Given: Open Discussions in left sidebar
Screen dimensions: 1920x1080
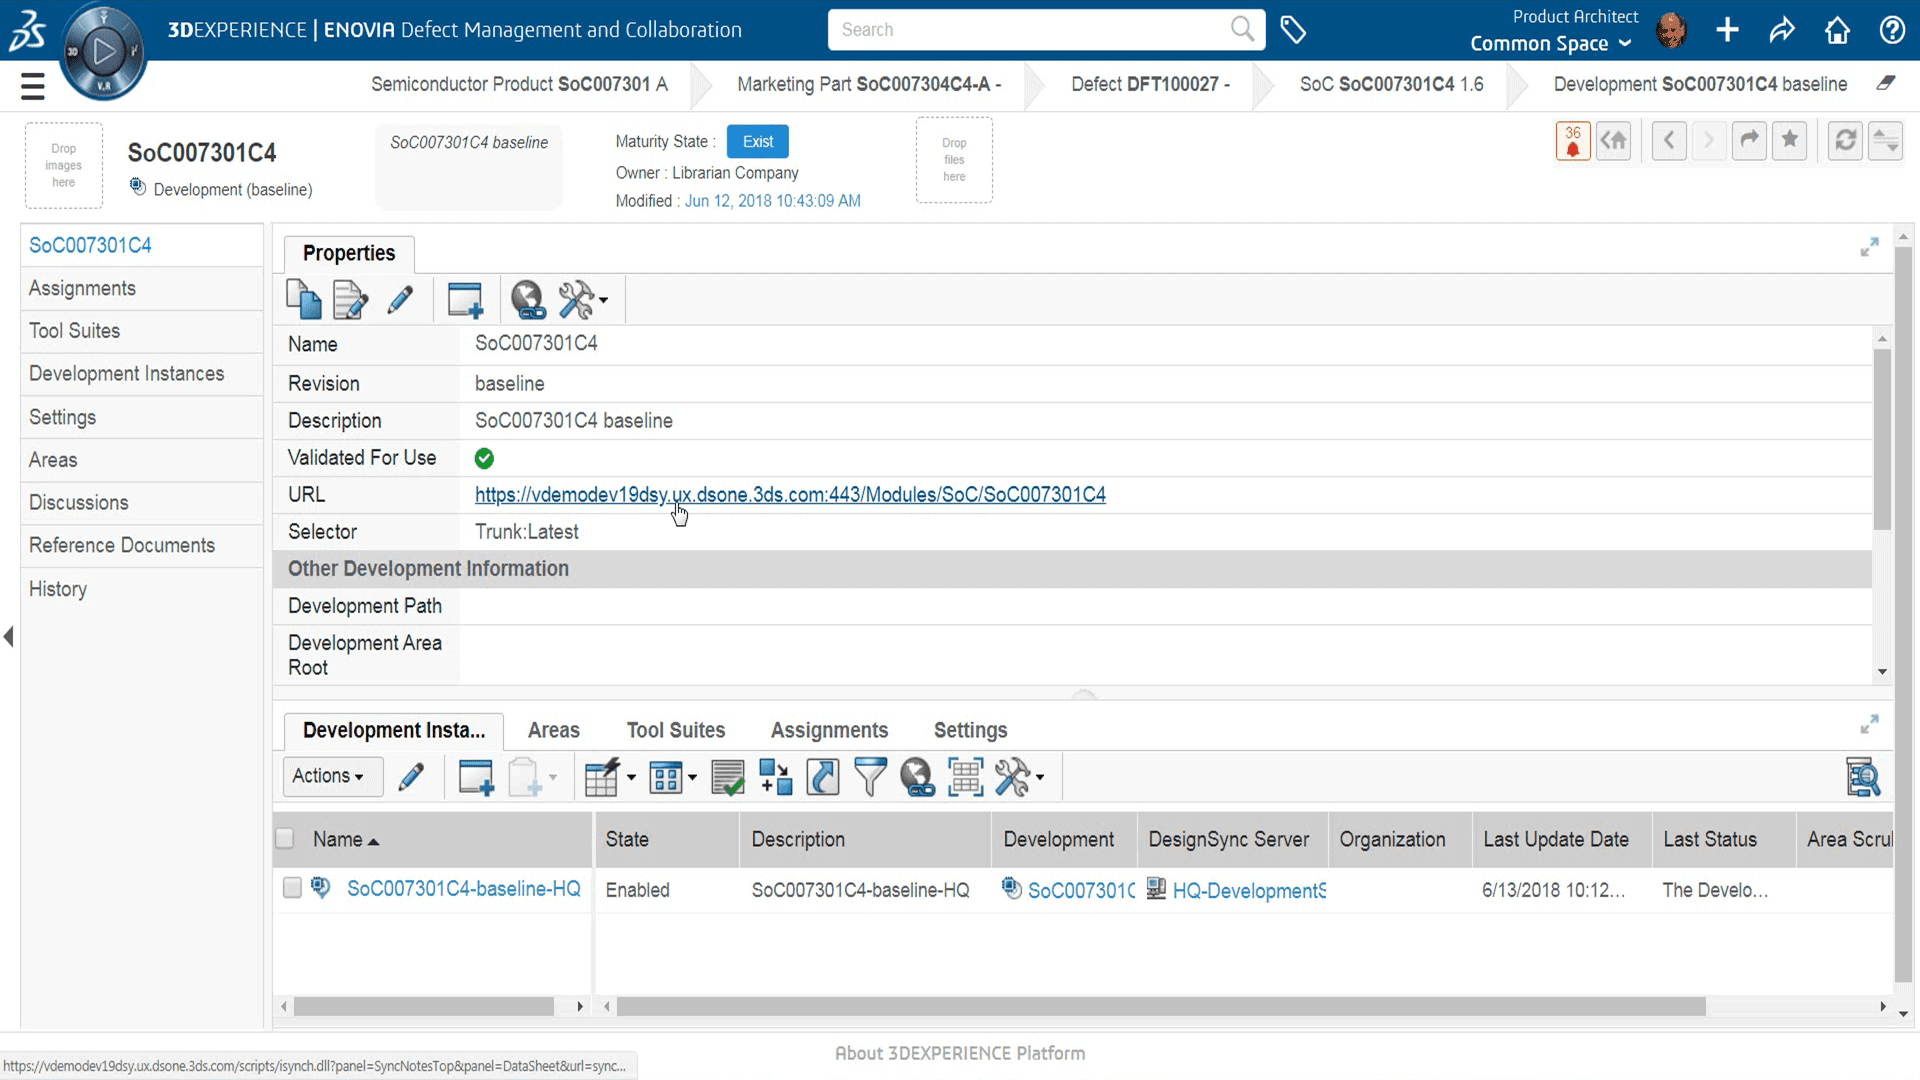Looking at the screenshot, I should click(x=142, y=502).
